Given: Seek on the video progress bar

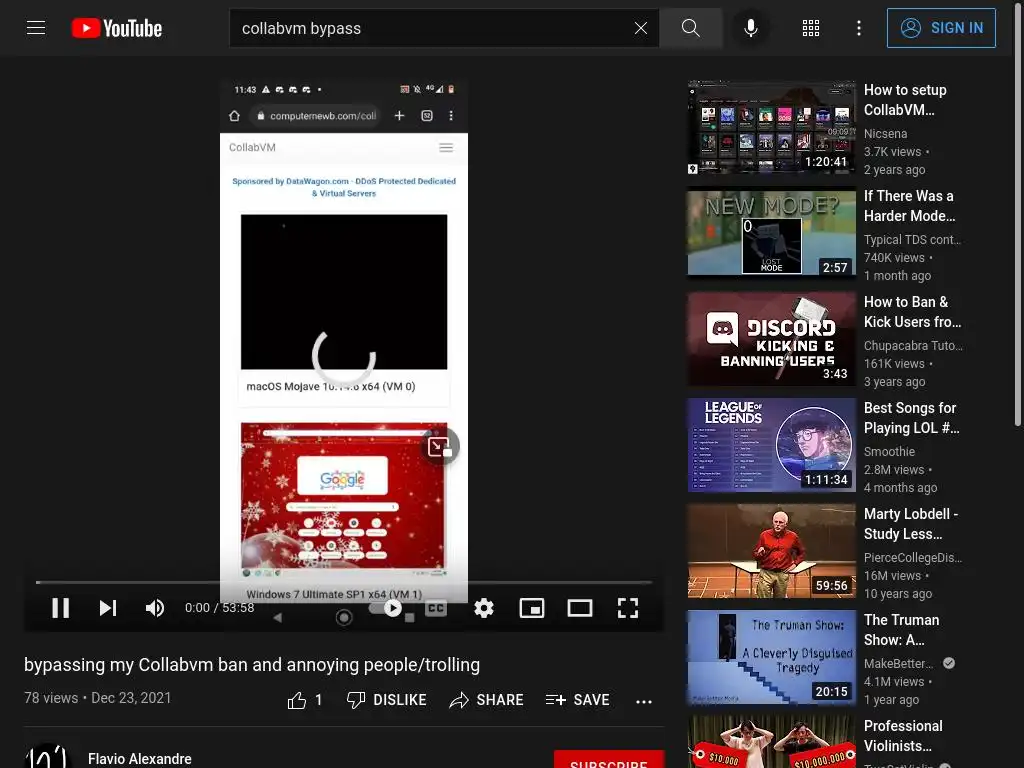Looking at the screenshot, I should (344, 581).
